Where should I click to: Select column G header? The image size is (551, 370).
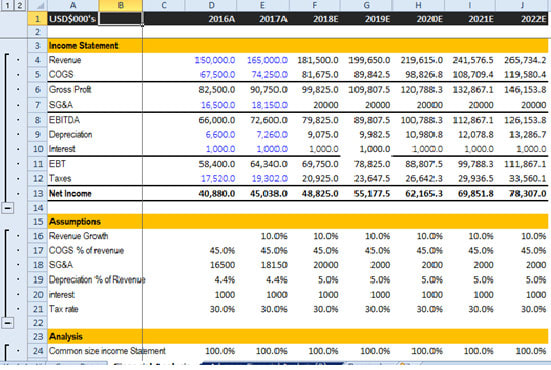tap(366, 5)
